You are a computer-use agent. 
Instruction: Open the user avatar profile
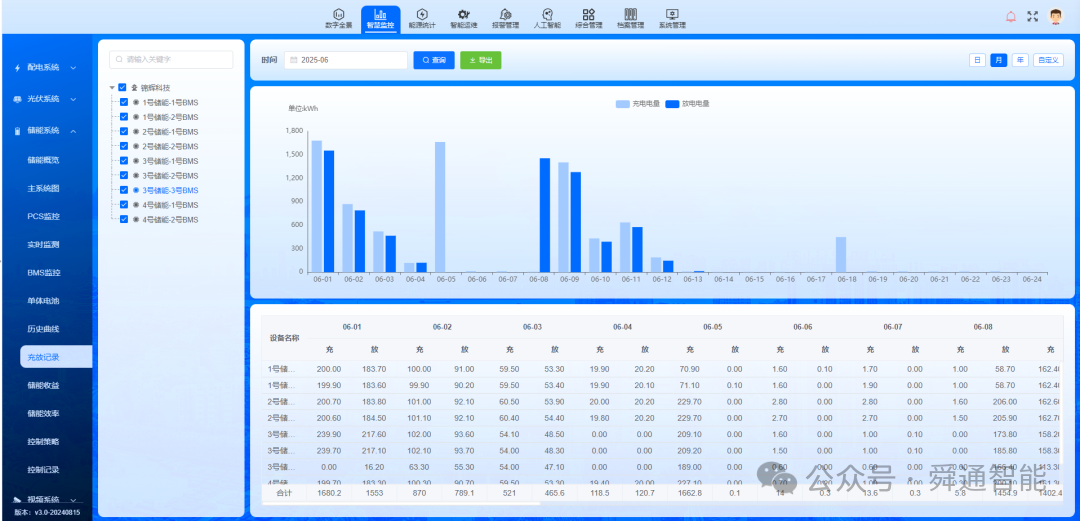click(x=1056, y=17)
